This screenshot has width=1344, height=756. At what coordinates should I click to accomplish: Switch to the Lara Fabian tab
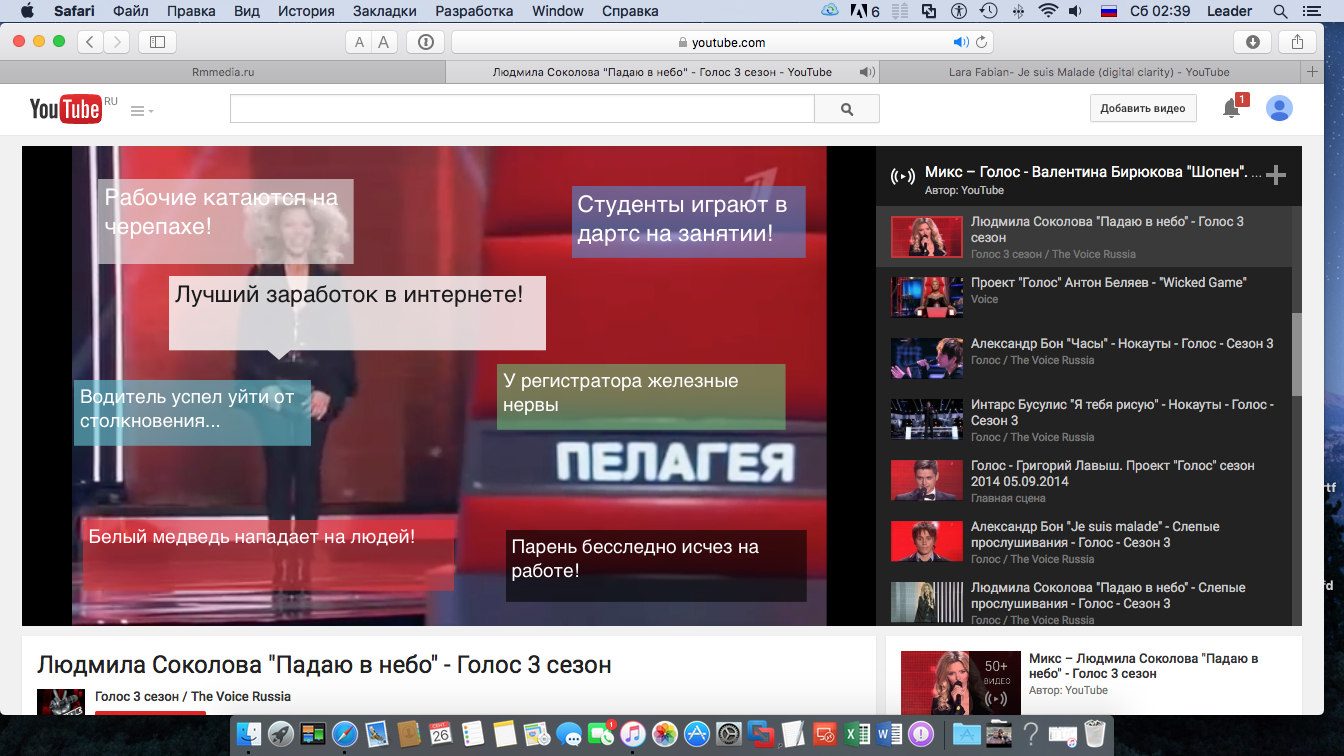pyautogui.click(x=1089, y=72)
